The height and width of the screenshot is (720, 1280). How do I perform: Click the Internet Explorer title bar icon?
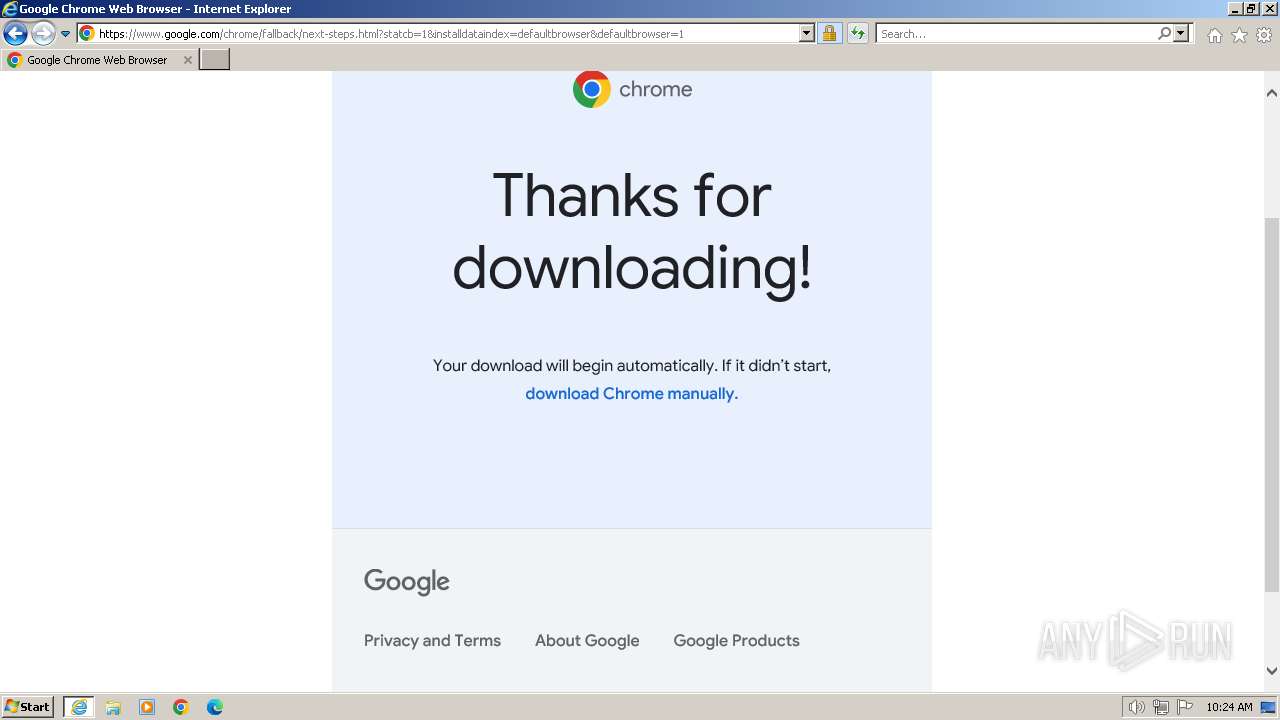pyautogui.click(x=10, y=9)
